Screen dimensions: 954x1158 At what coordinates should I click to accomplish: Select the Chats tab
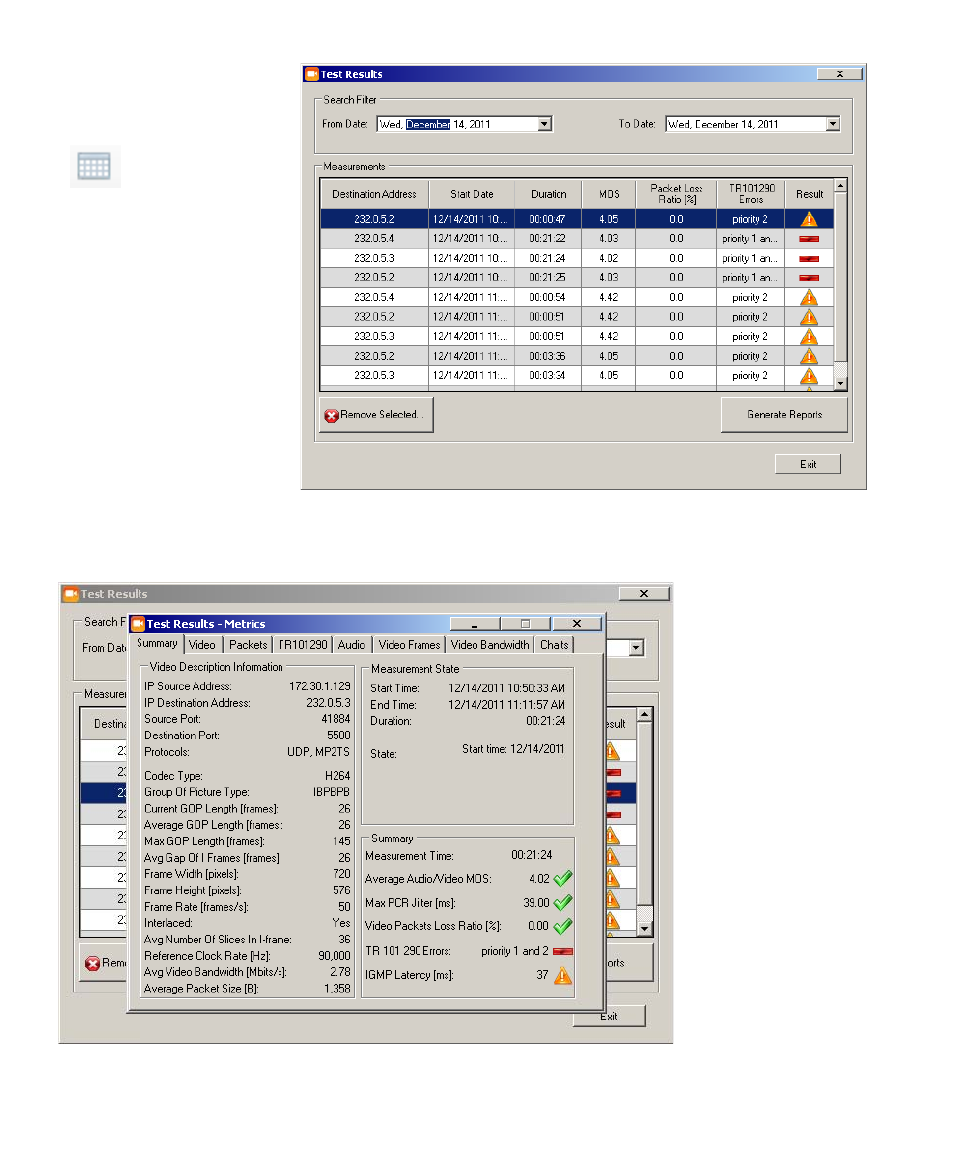point(554,645)
